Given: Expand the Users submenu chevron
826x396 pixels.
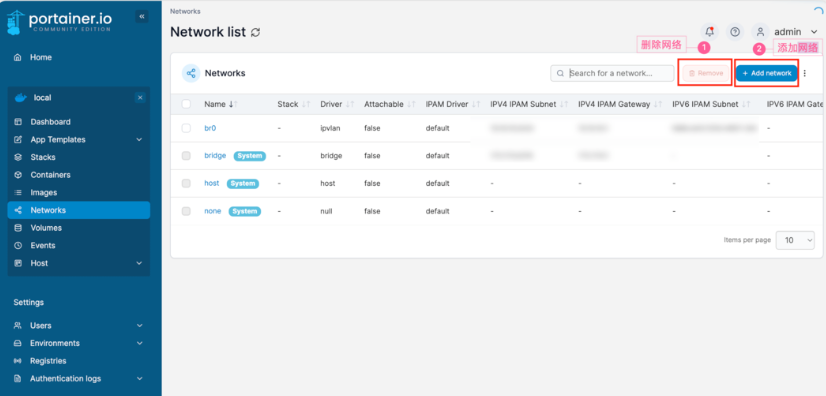Looking at the screenshot, I should [x=139, y=325].
